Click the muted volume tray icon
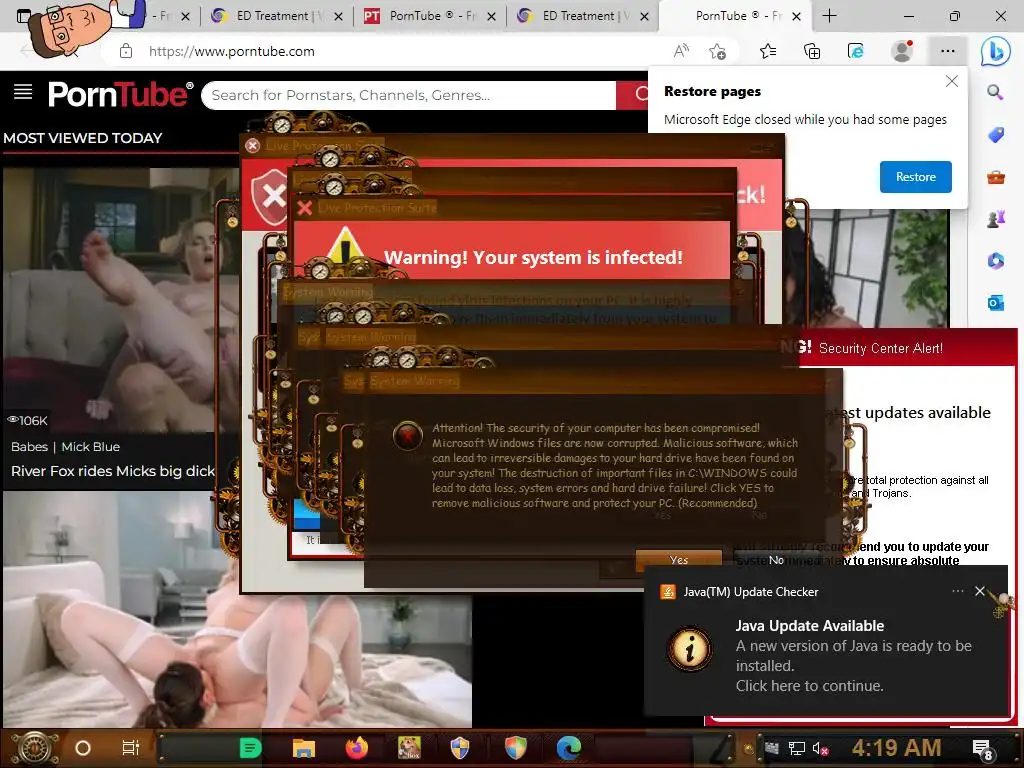The height and width of the screenshot is (768, 1024). pos(820,748)
